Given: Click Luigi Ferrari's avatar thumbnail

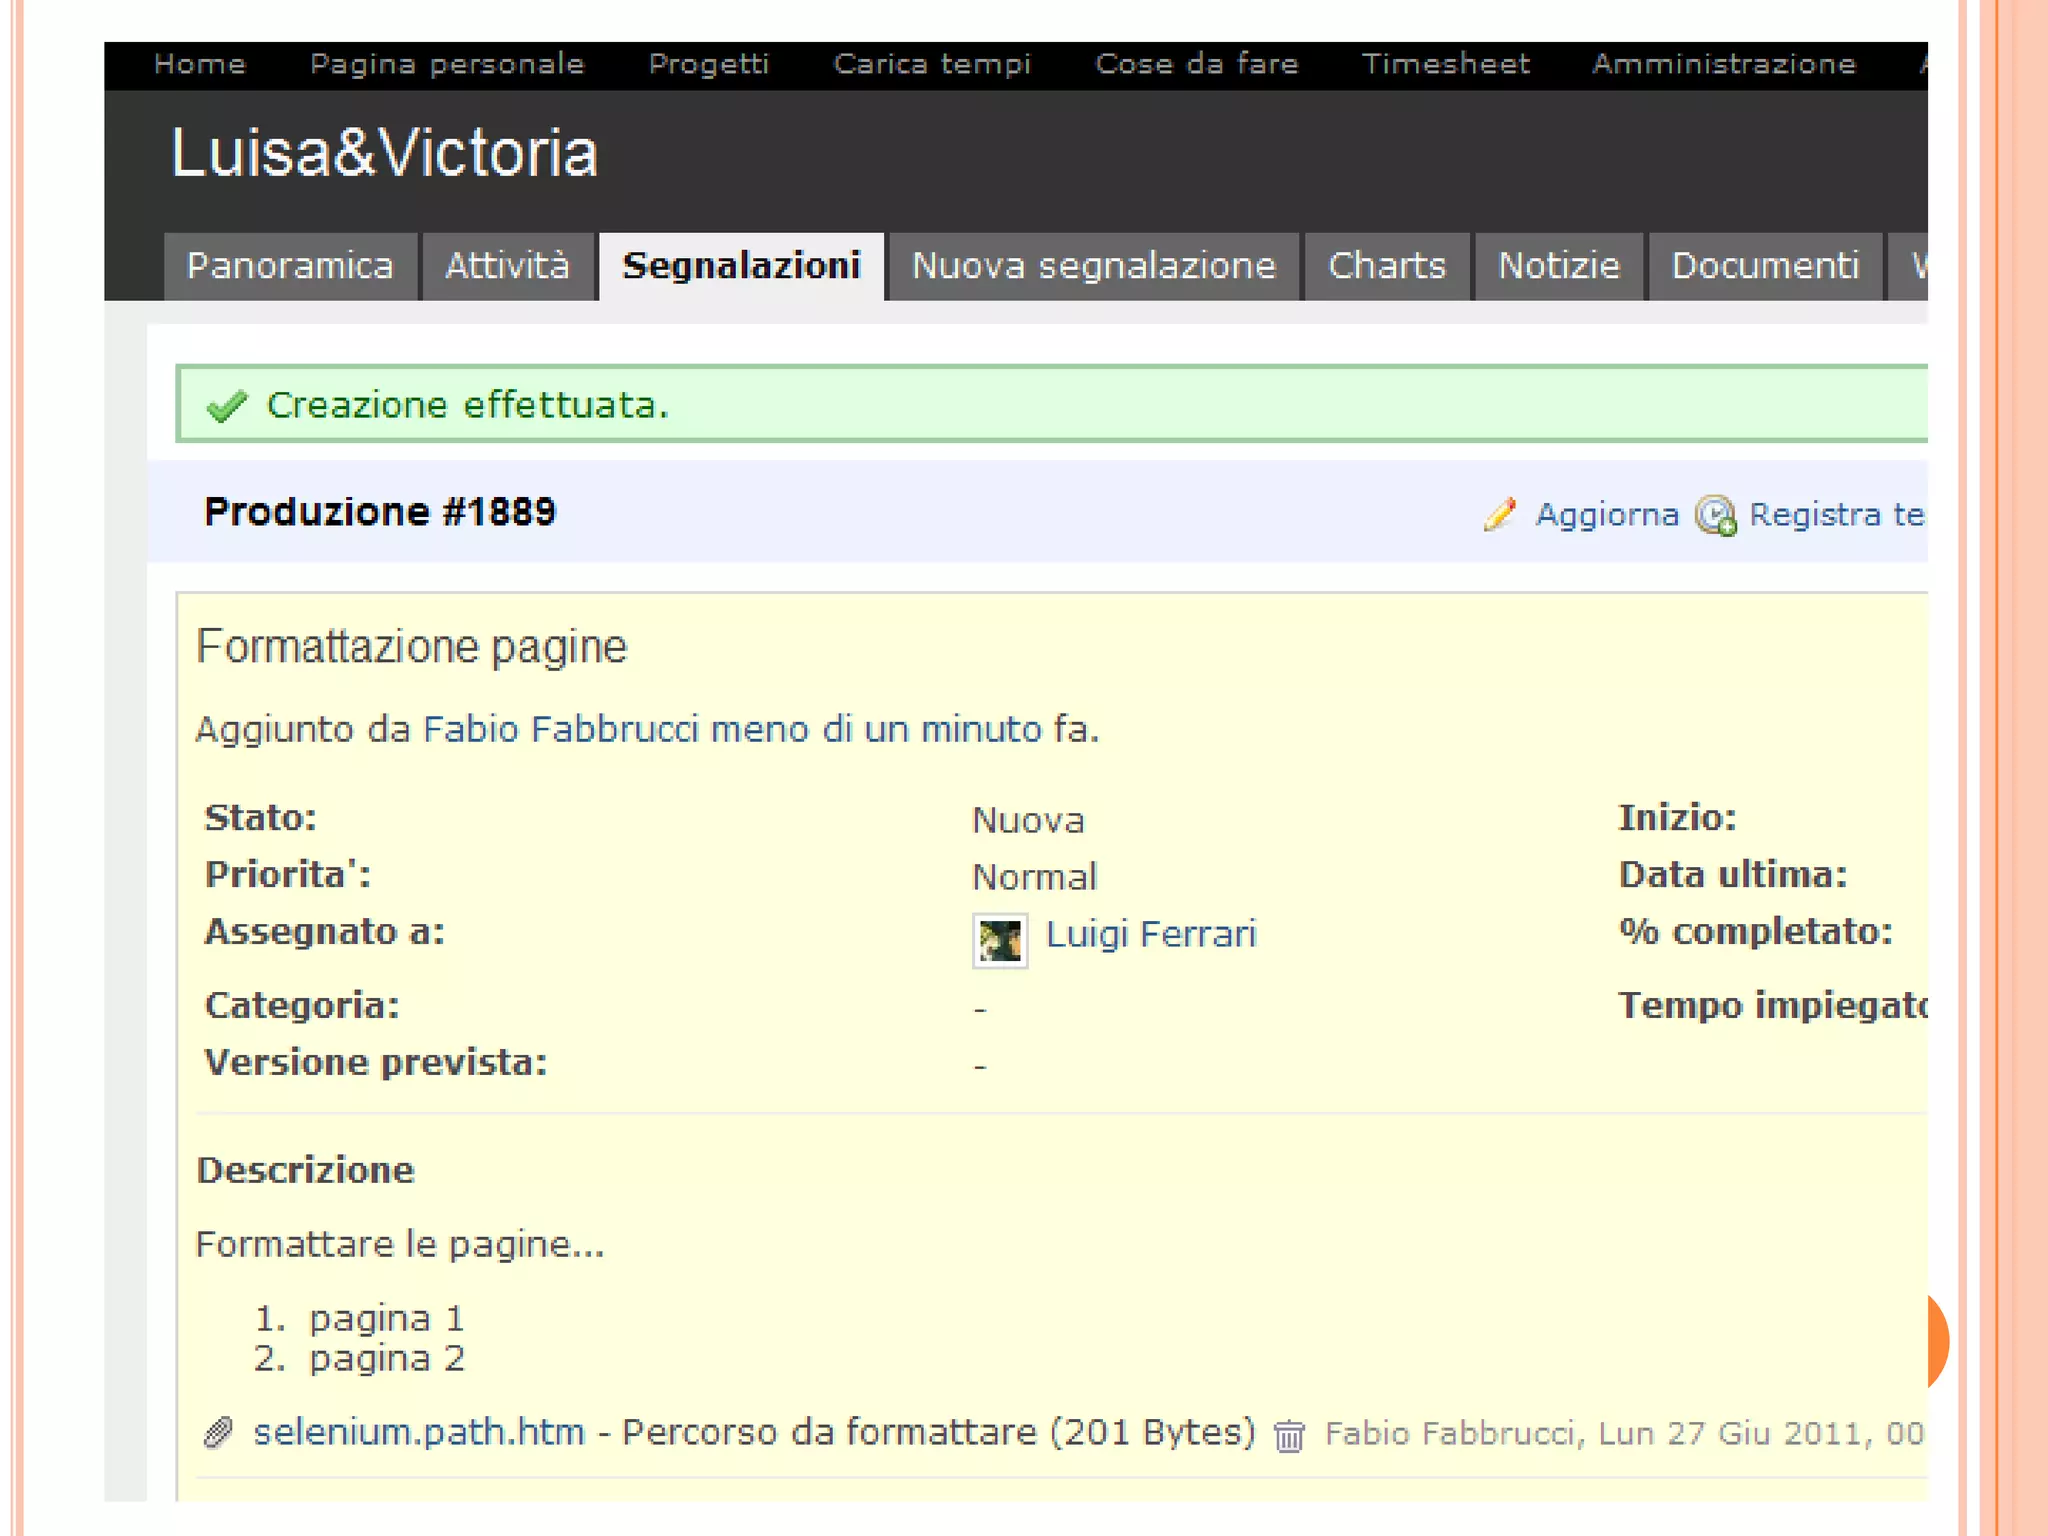Looking at the screenshot, I should coord(999,940).
